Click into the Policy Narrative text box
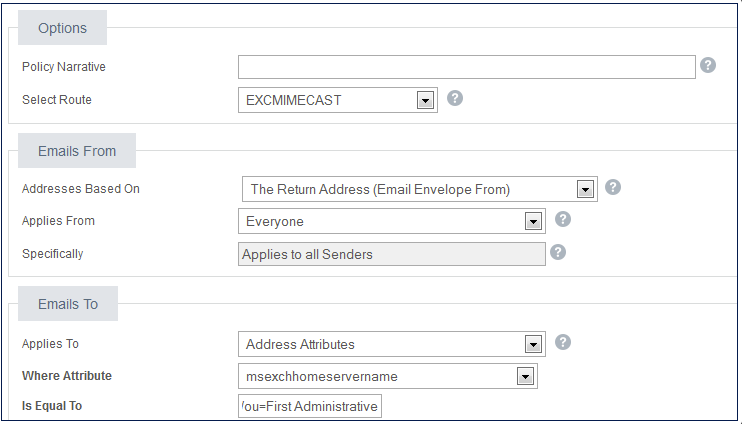Screen dimensions: 742x424 coord(466,67)
